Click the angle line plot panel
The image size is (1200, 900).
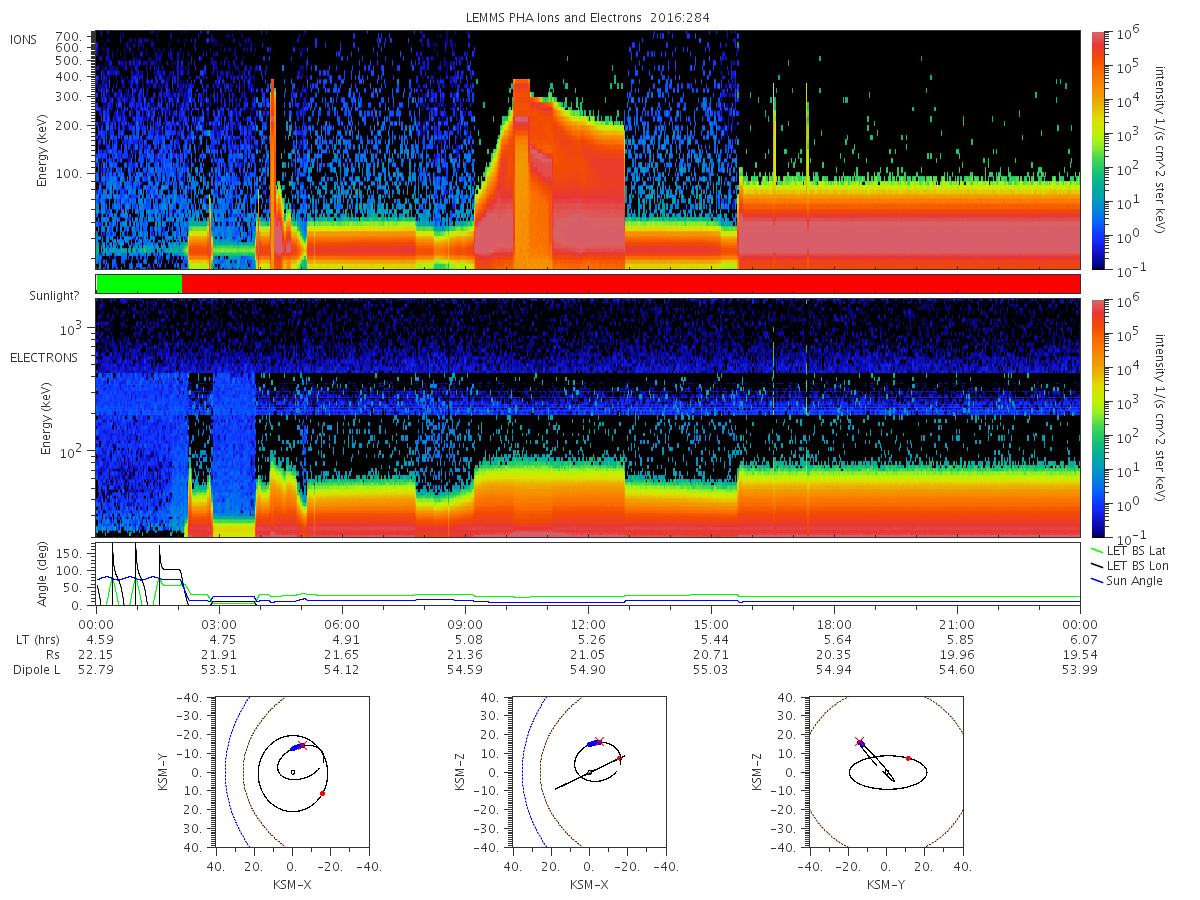(588, 575)
